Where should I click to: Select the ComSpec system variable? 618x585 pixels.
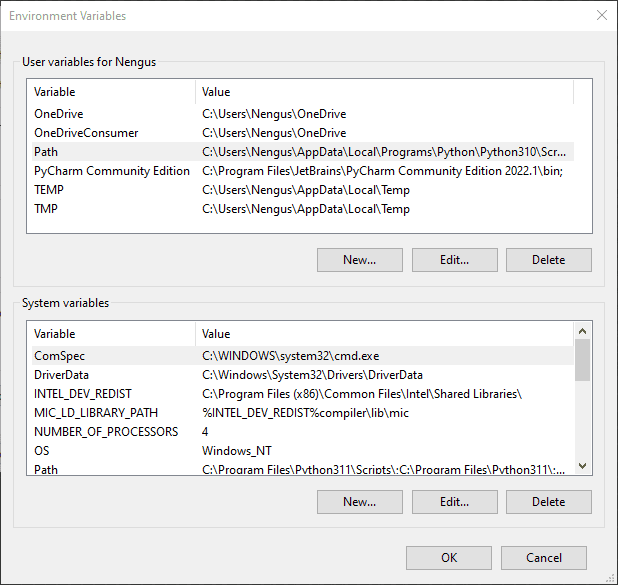[x=303, y=356]
